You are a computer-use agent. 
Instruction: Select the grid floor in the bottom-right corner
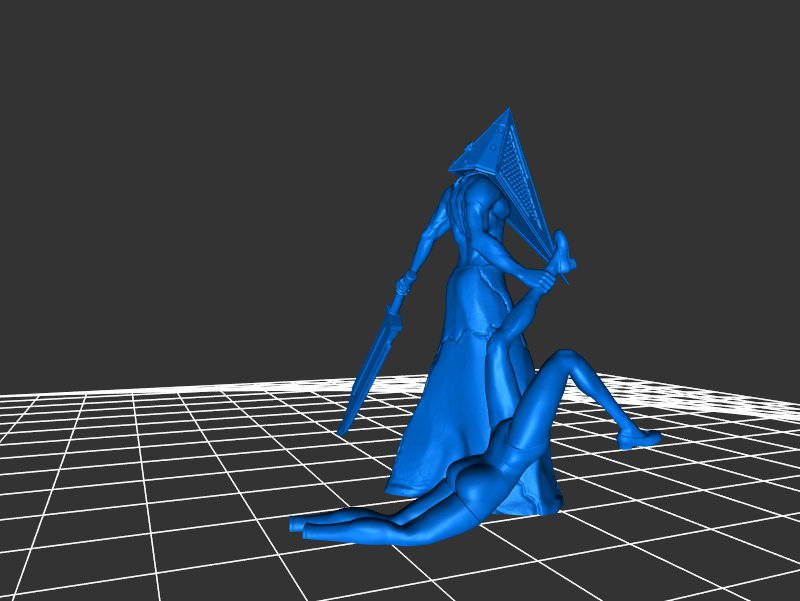click(x=720, y=540)
